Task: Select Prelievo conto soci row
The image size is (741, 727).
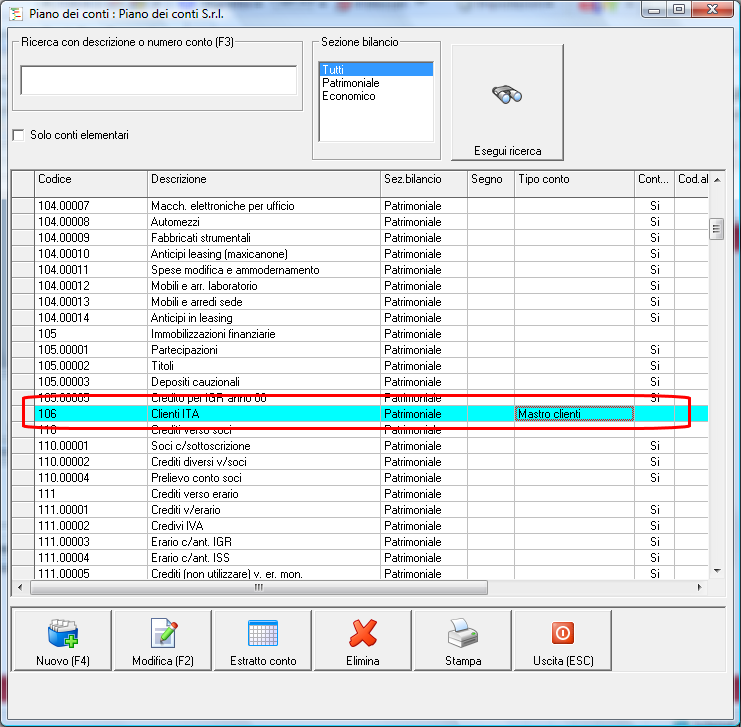Action: tap(360, 478)
